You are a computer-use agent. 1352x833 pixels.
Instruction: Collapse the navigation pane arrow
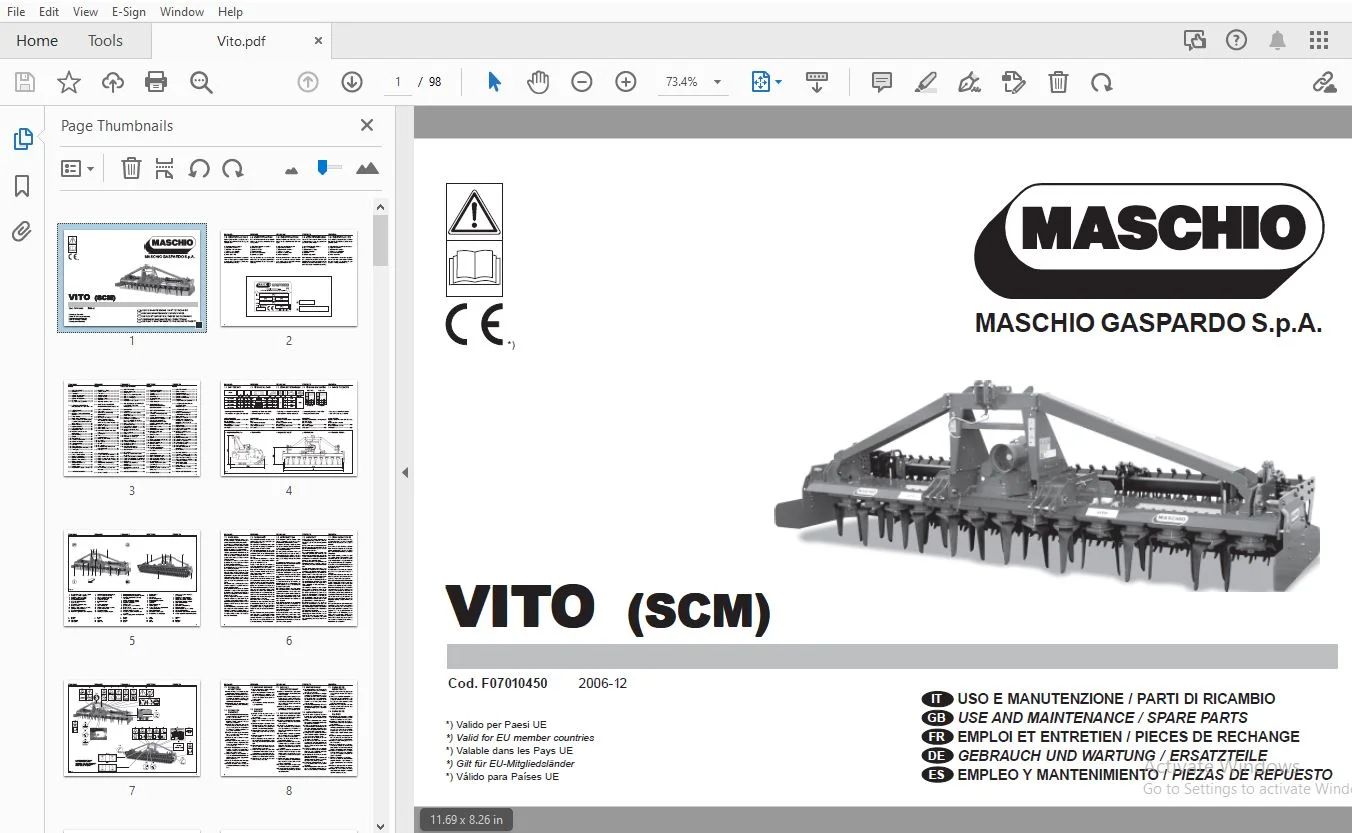click(405, 472)
